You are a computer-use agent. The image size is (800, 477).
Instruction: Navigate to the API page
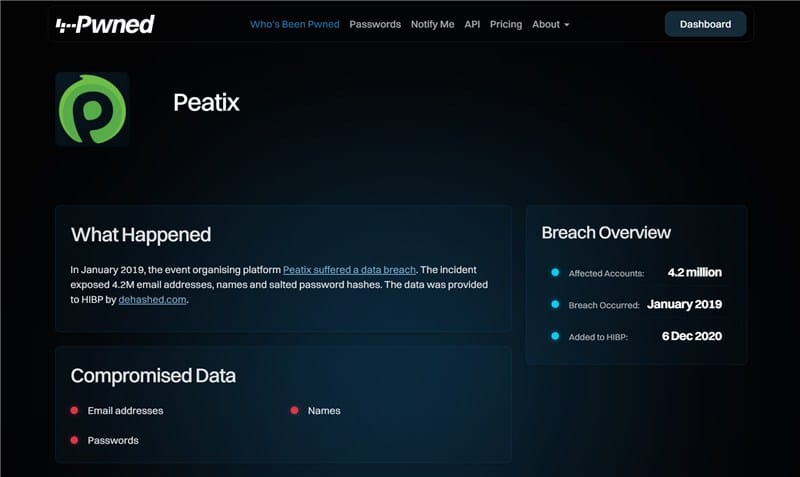[x=472, y=24]
